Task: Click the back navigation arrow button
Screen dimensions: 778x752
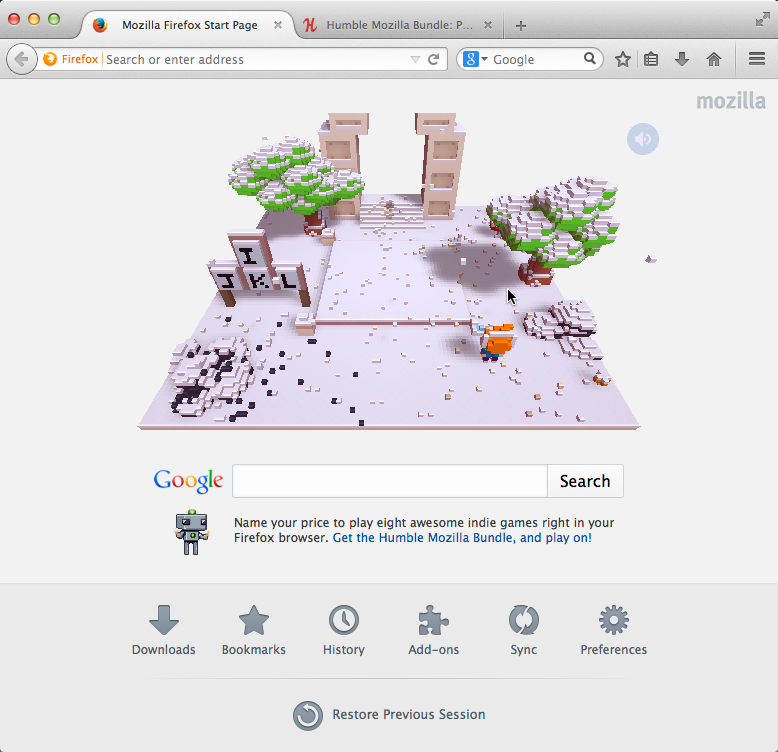Action: tap(21, 60)
